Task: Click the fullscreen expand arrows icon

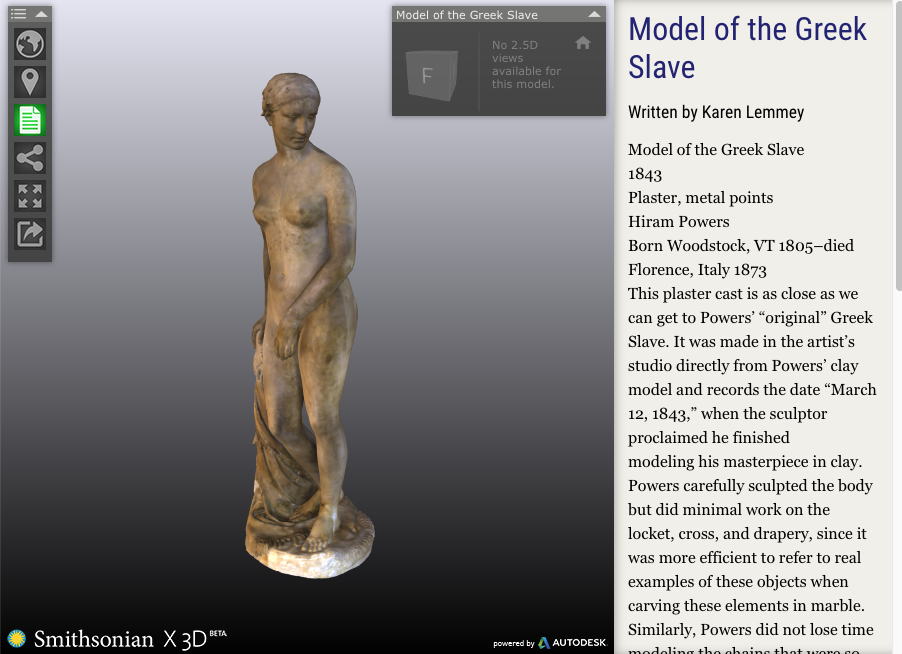Action: [x=30, y=196]
